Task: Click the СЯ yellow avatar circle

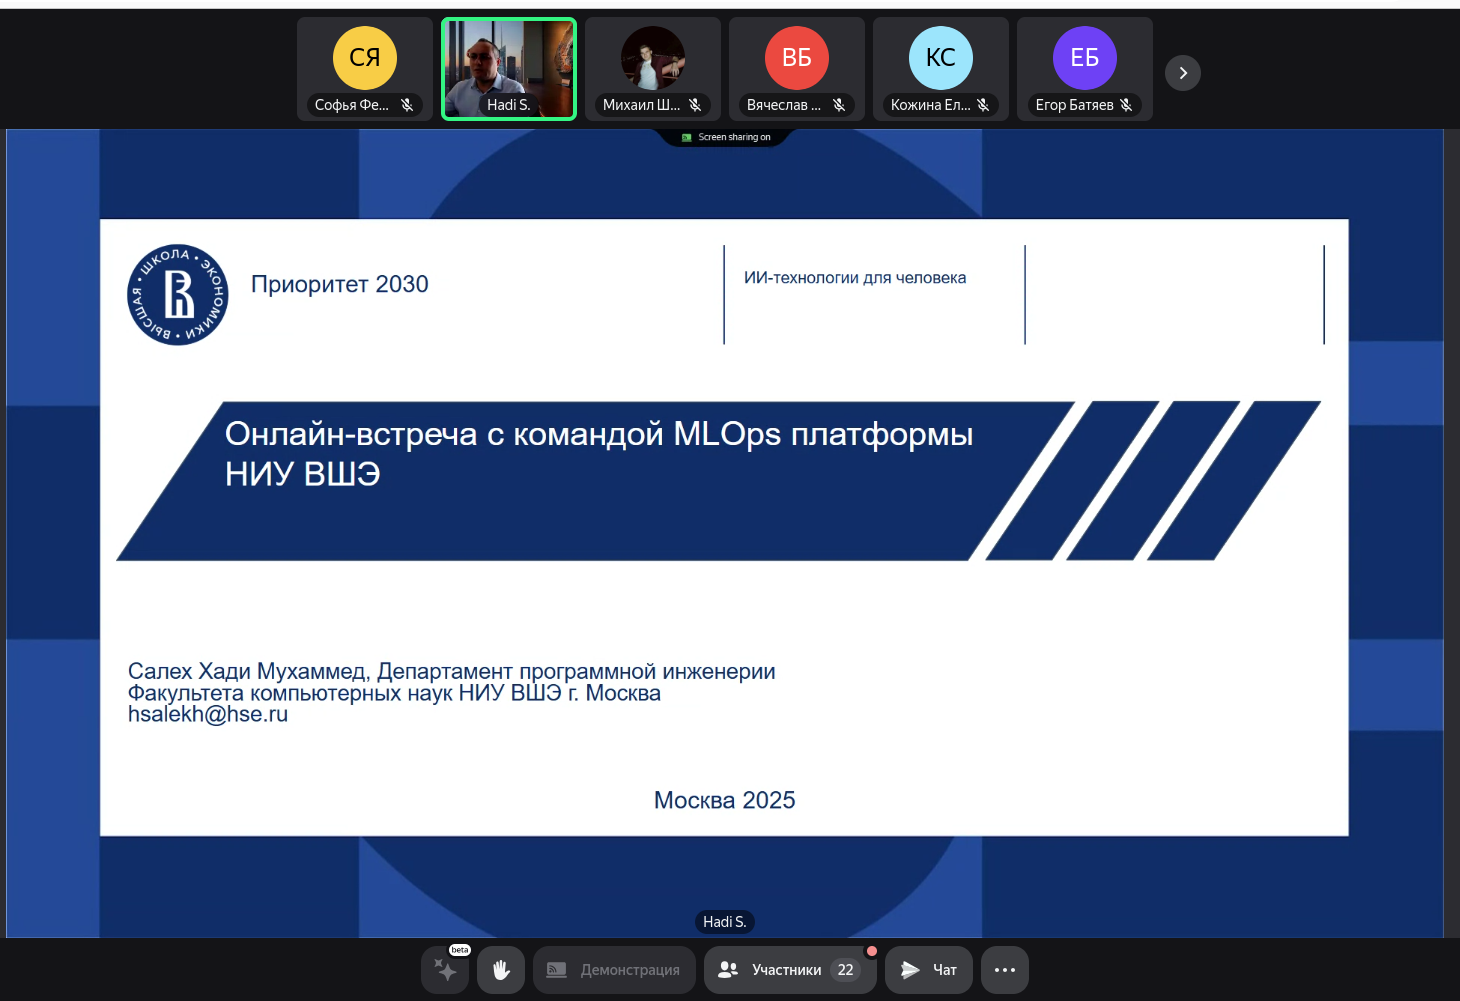Action: (x=365, y=58)
